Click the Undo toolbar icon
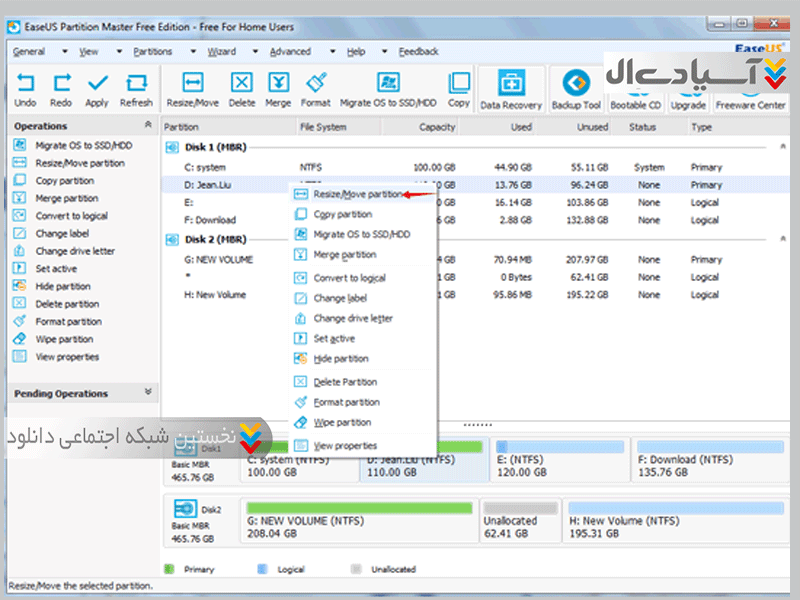Viewport: 800px width, 600px height. coord(26,85)
